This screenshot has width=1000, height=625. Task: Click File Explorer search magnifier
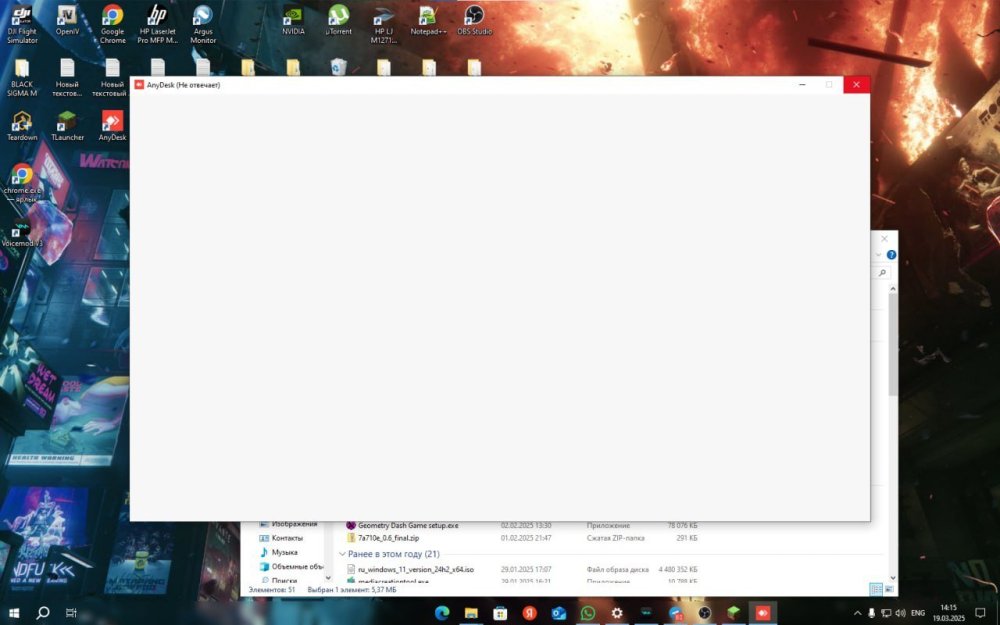coord(883,272)
